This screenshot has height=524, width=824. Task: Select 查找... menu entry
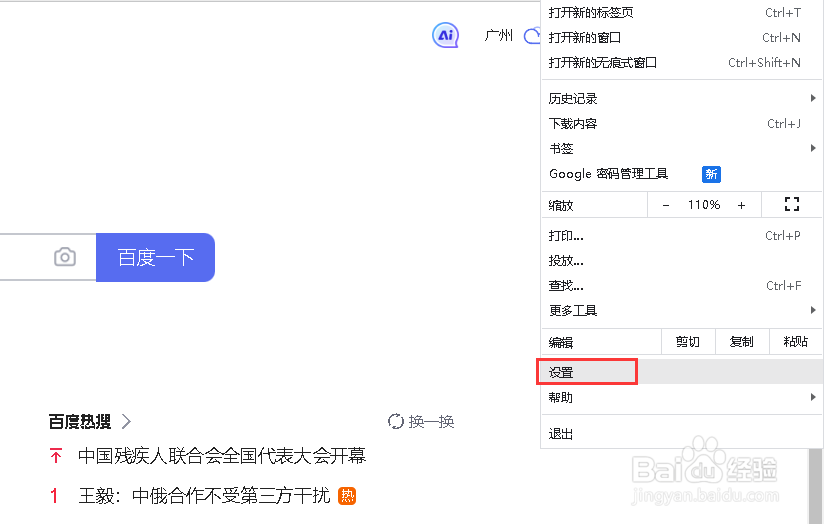click(x=682, y=285)
